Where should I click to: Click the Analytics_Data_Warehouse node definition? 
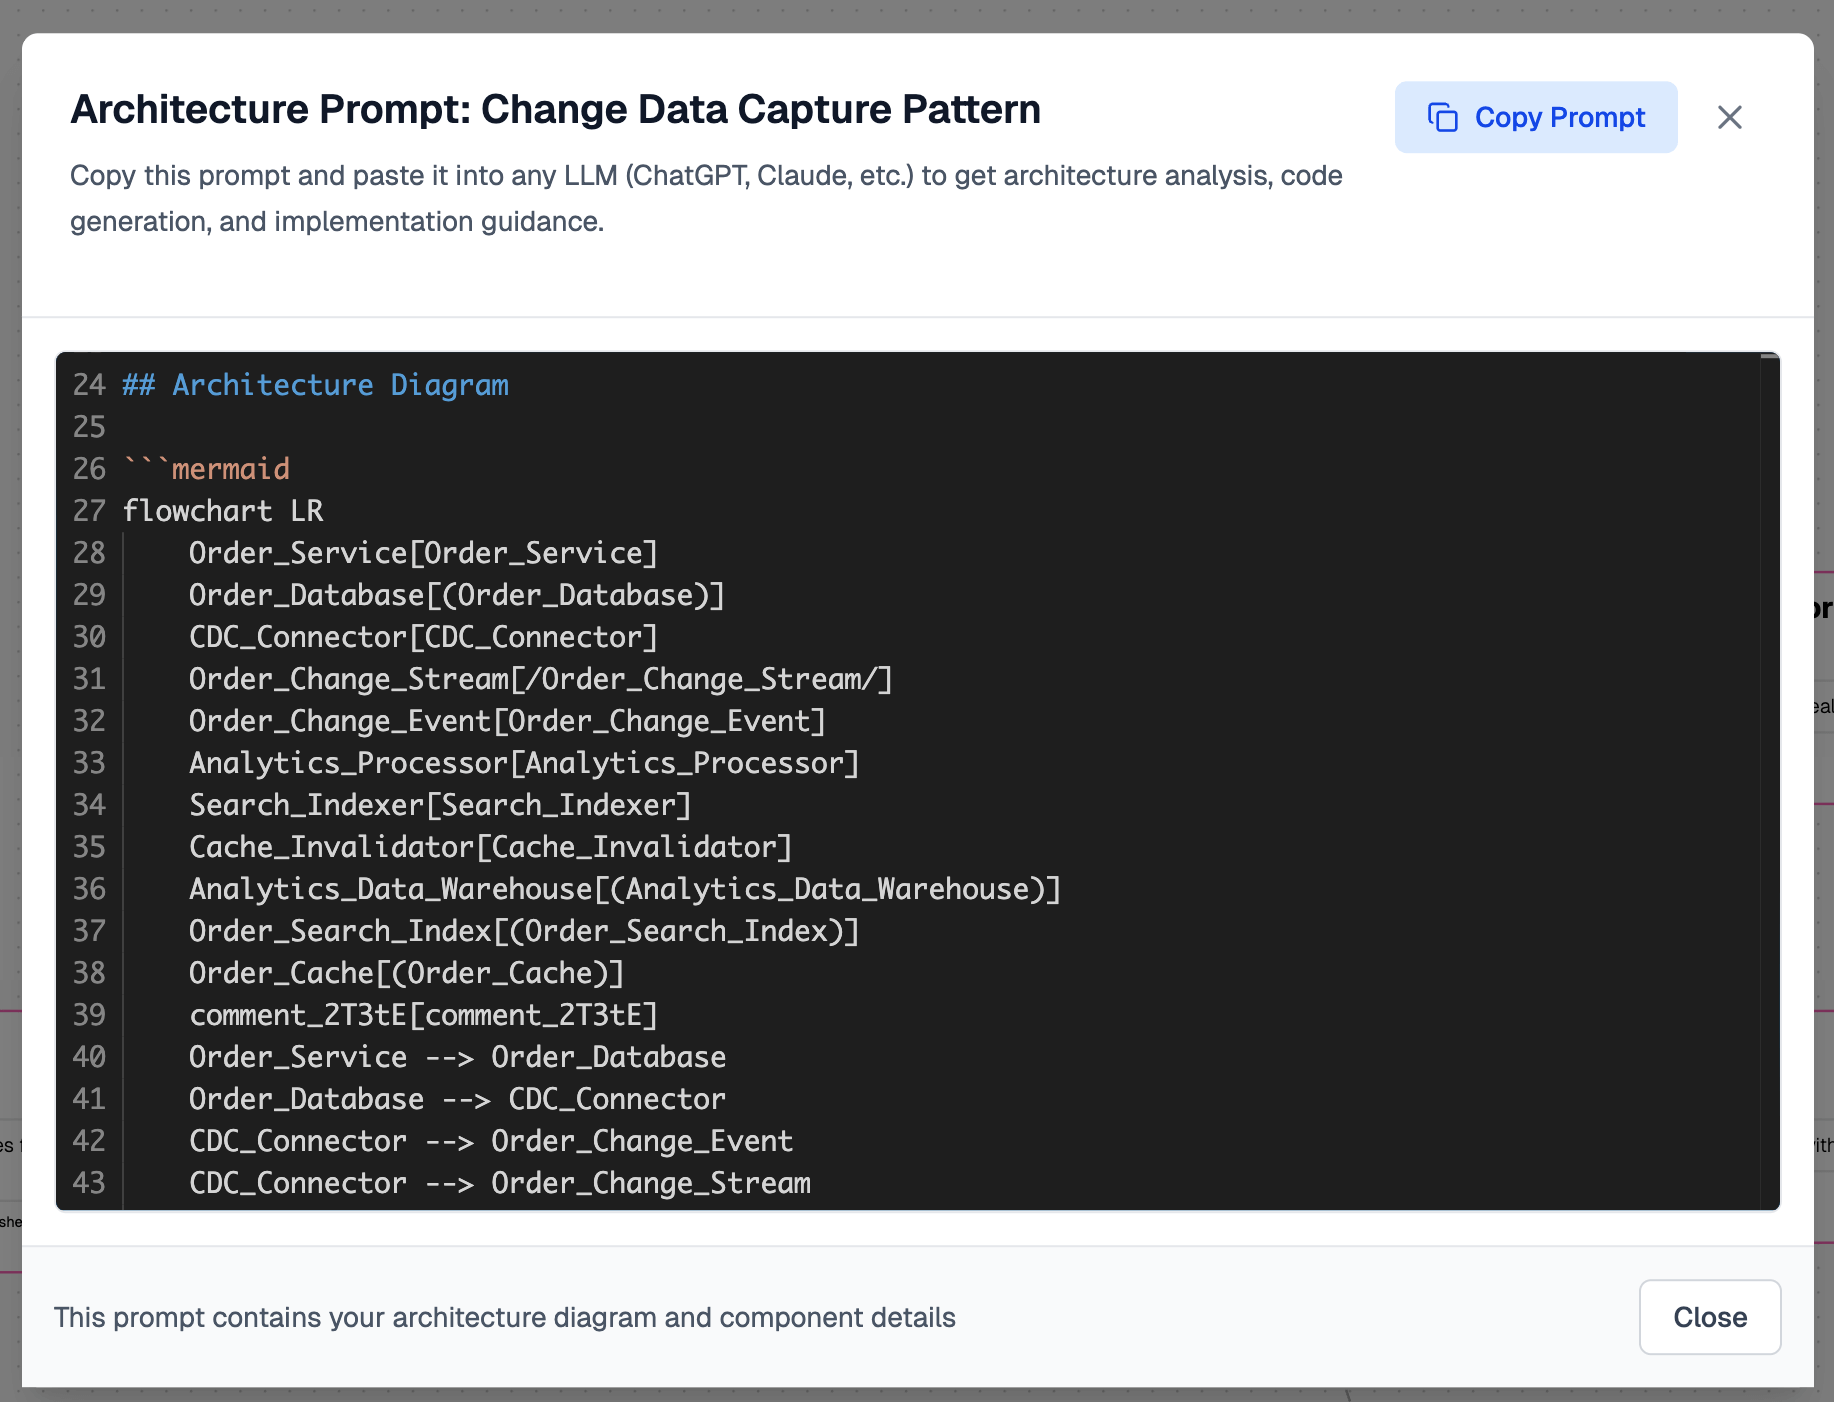[624, 889]
